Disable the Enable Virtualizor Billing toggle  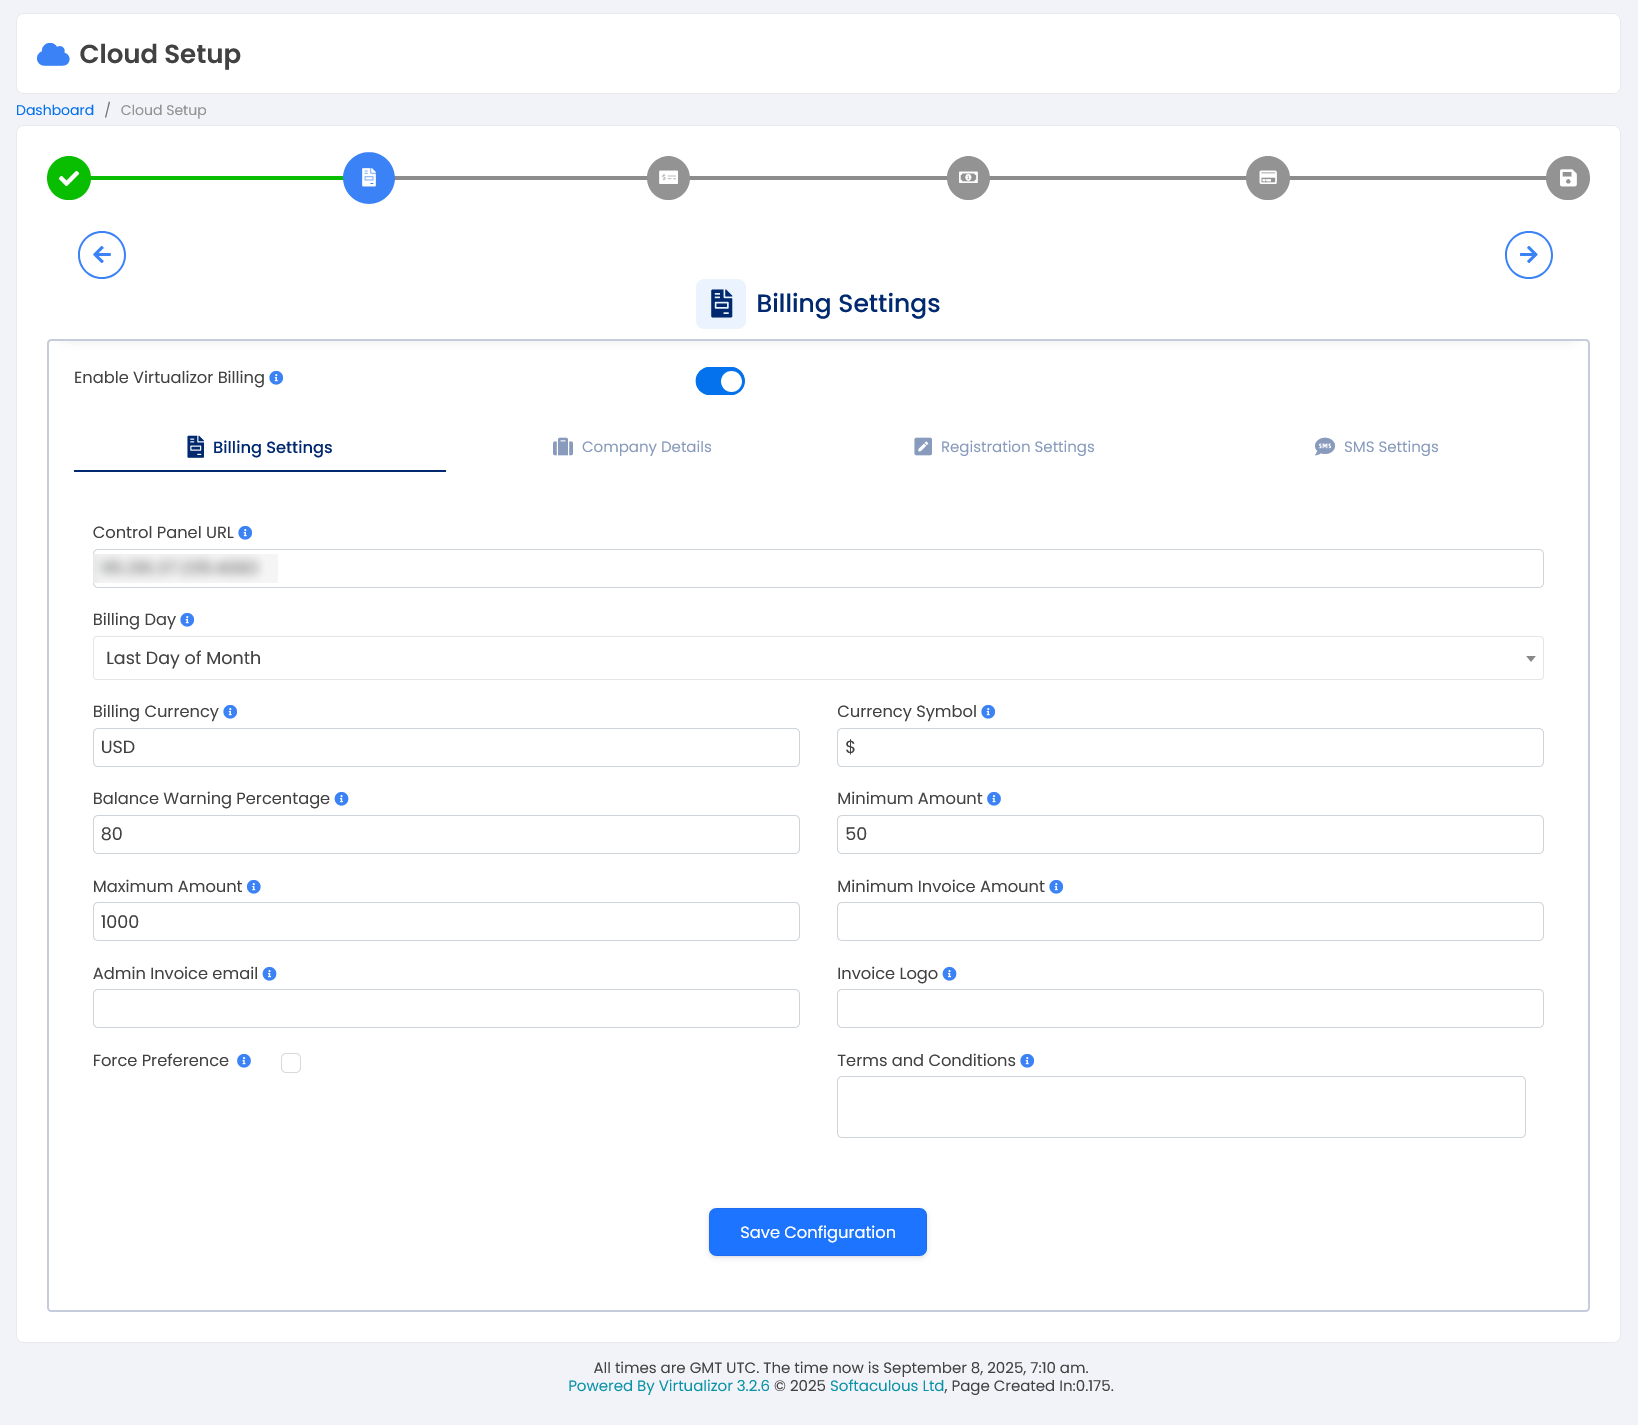tap(720, 381)
